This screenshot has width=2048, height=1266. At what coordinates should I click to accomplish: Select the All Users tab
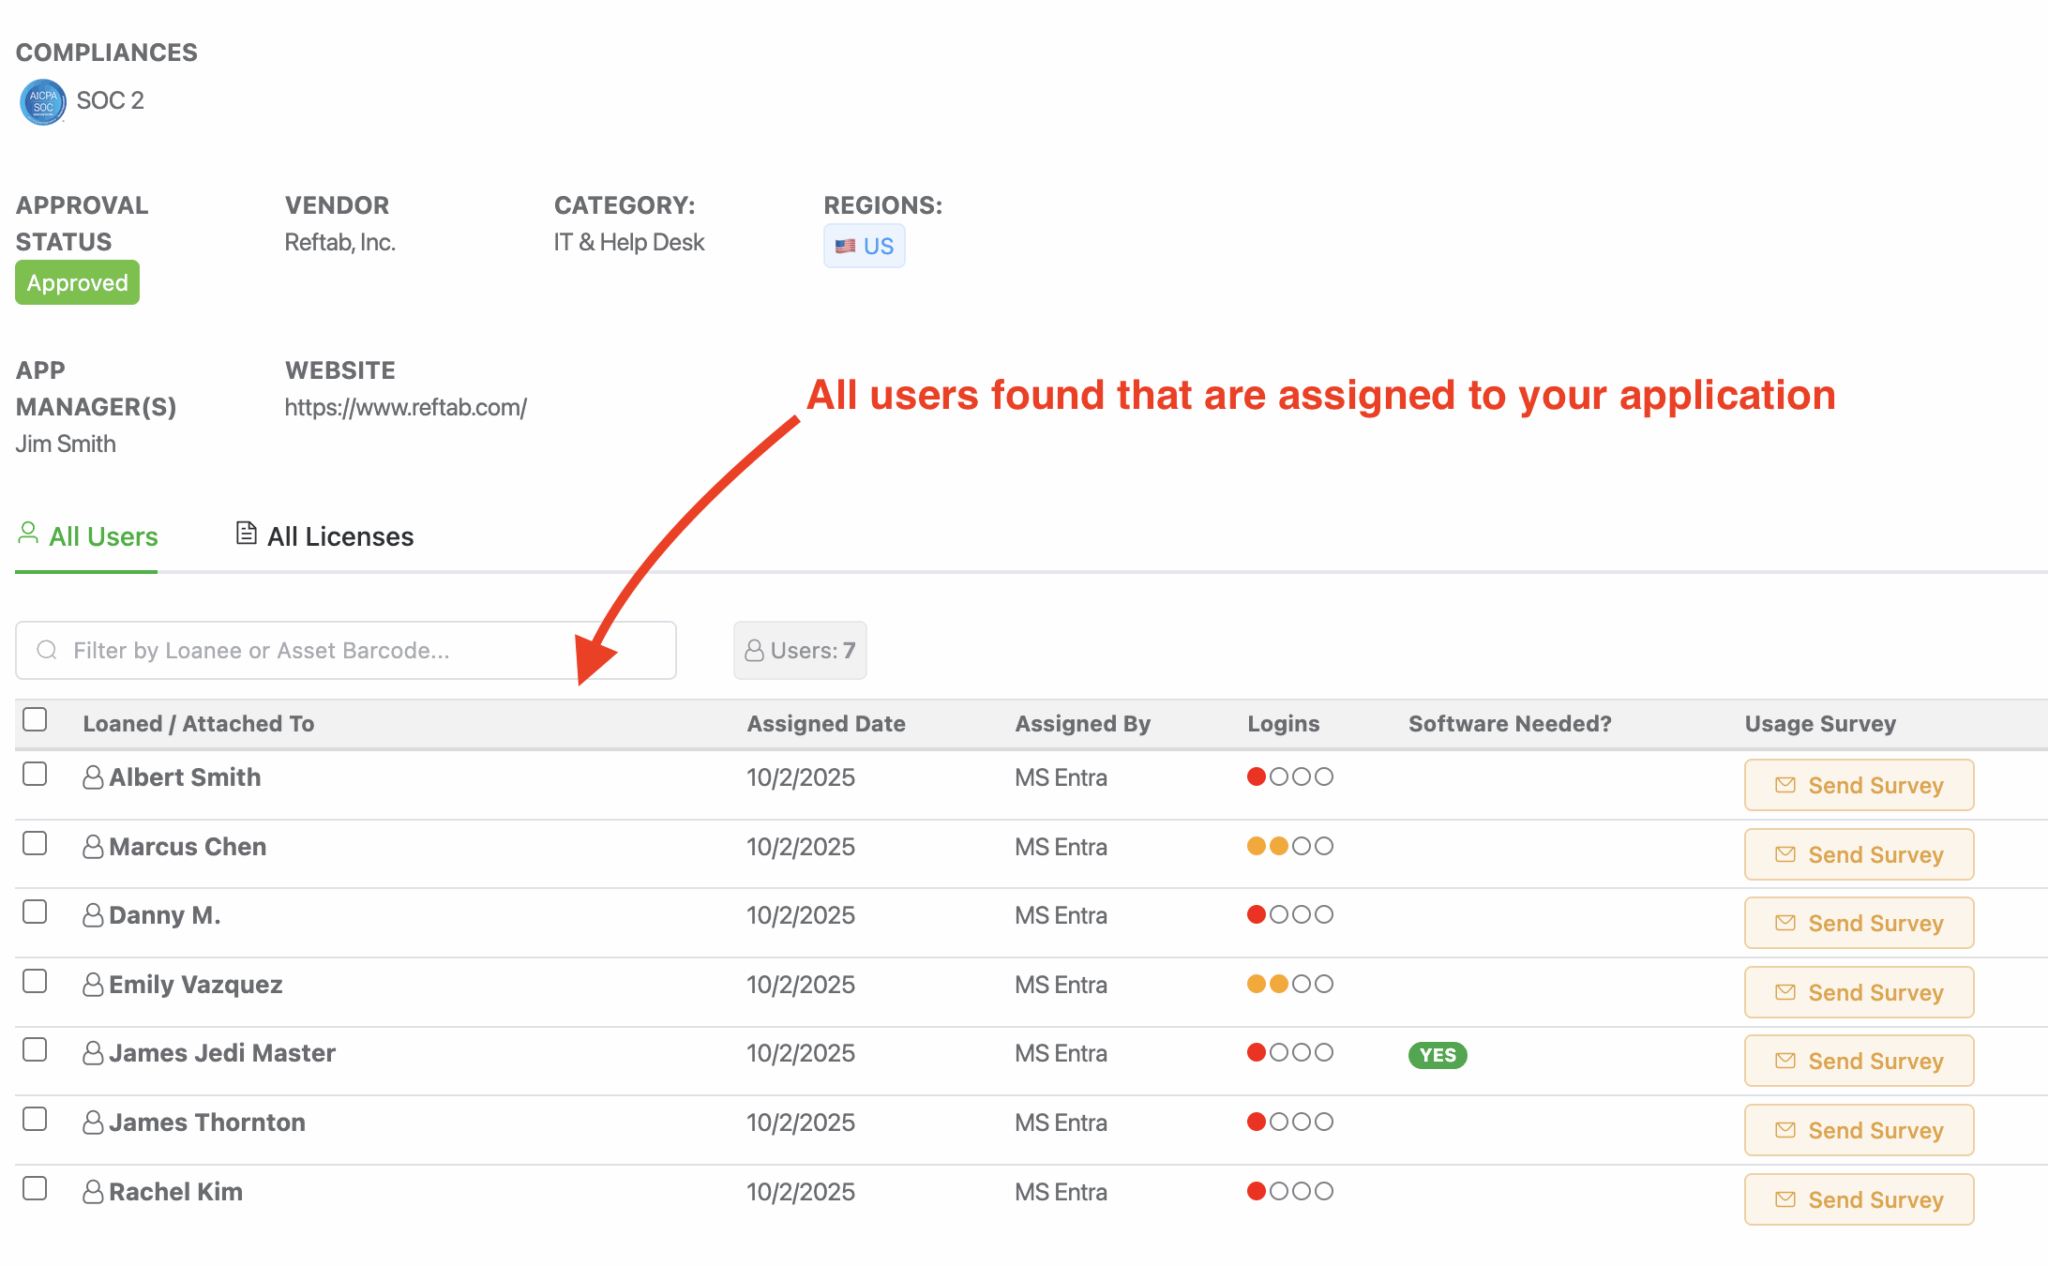(x=104, y=536)
